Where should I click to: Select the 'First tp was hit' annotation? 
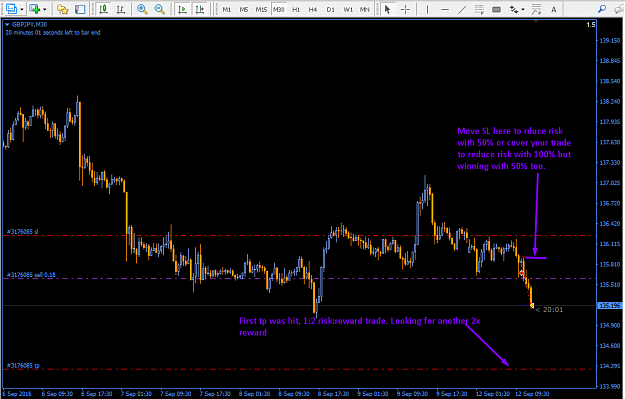(x=360, y=326)
